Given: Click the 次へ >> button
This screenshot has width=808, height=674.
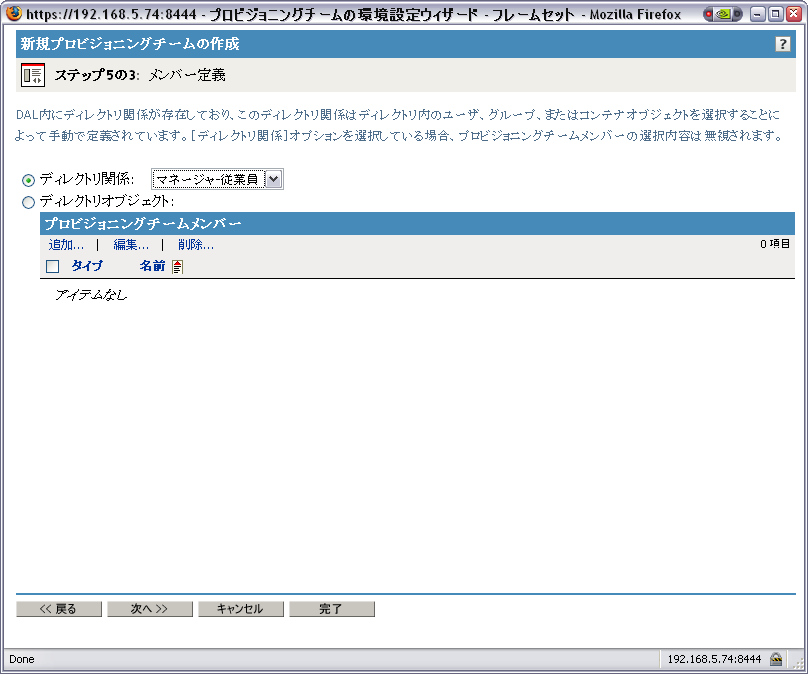Looking at the screenshot, I should pos(150,609).
